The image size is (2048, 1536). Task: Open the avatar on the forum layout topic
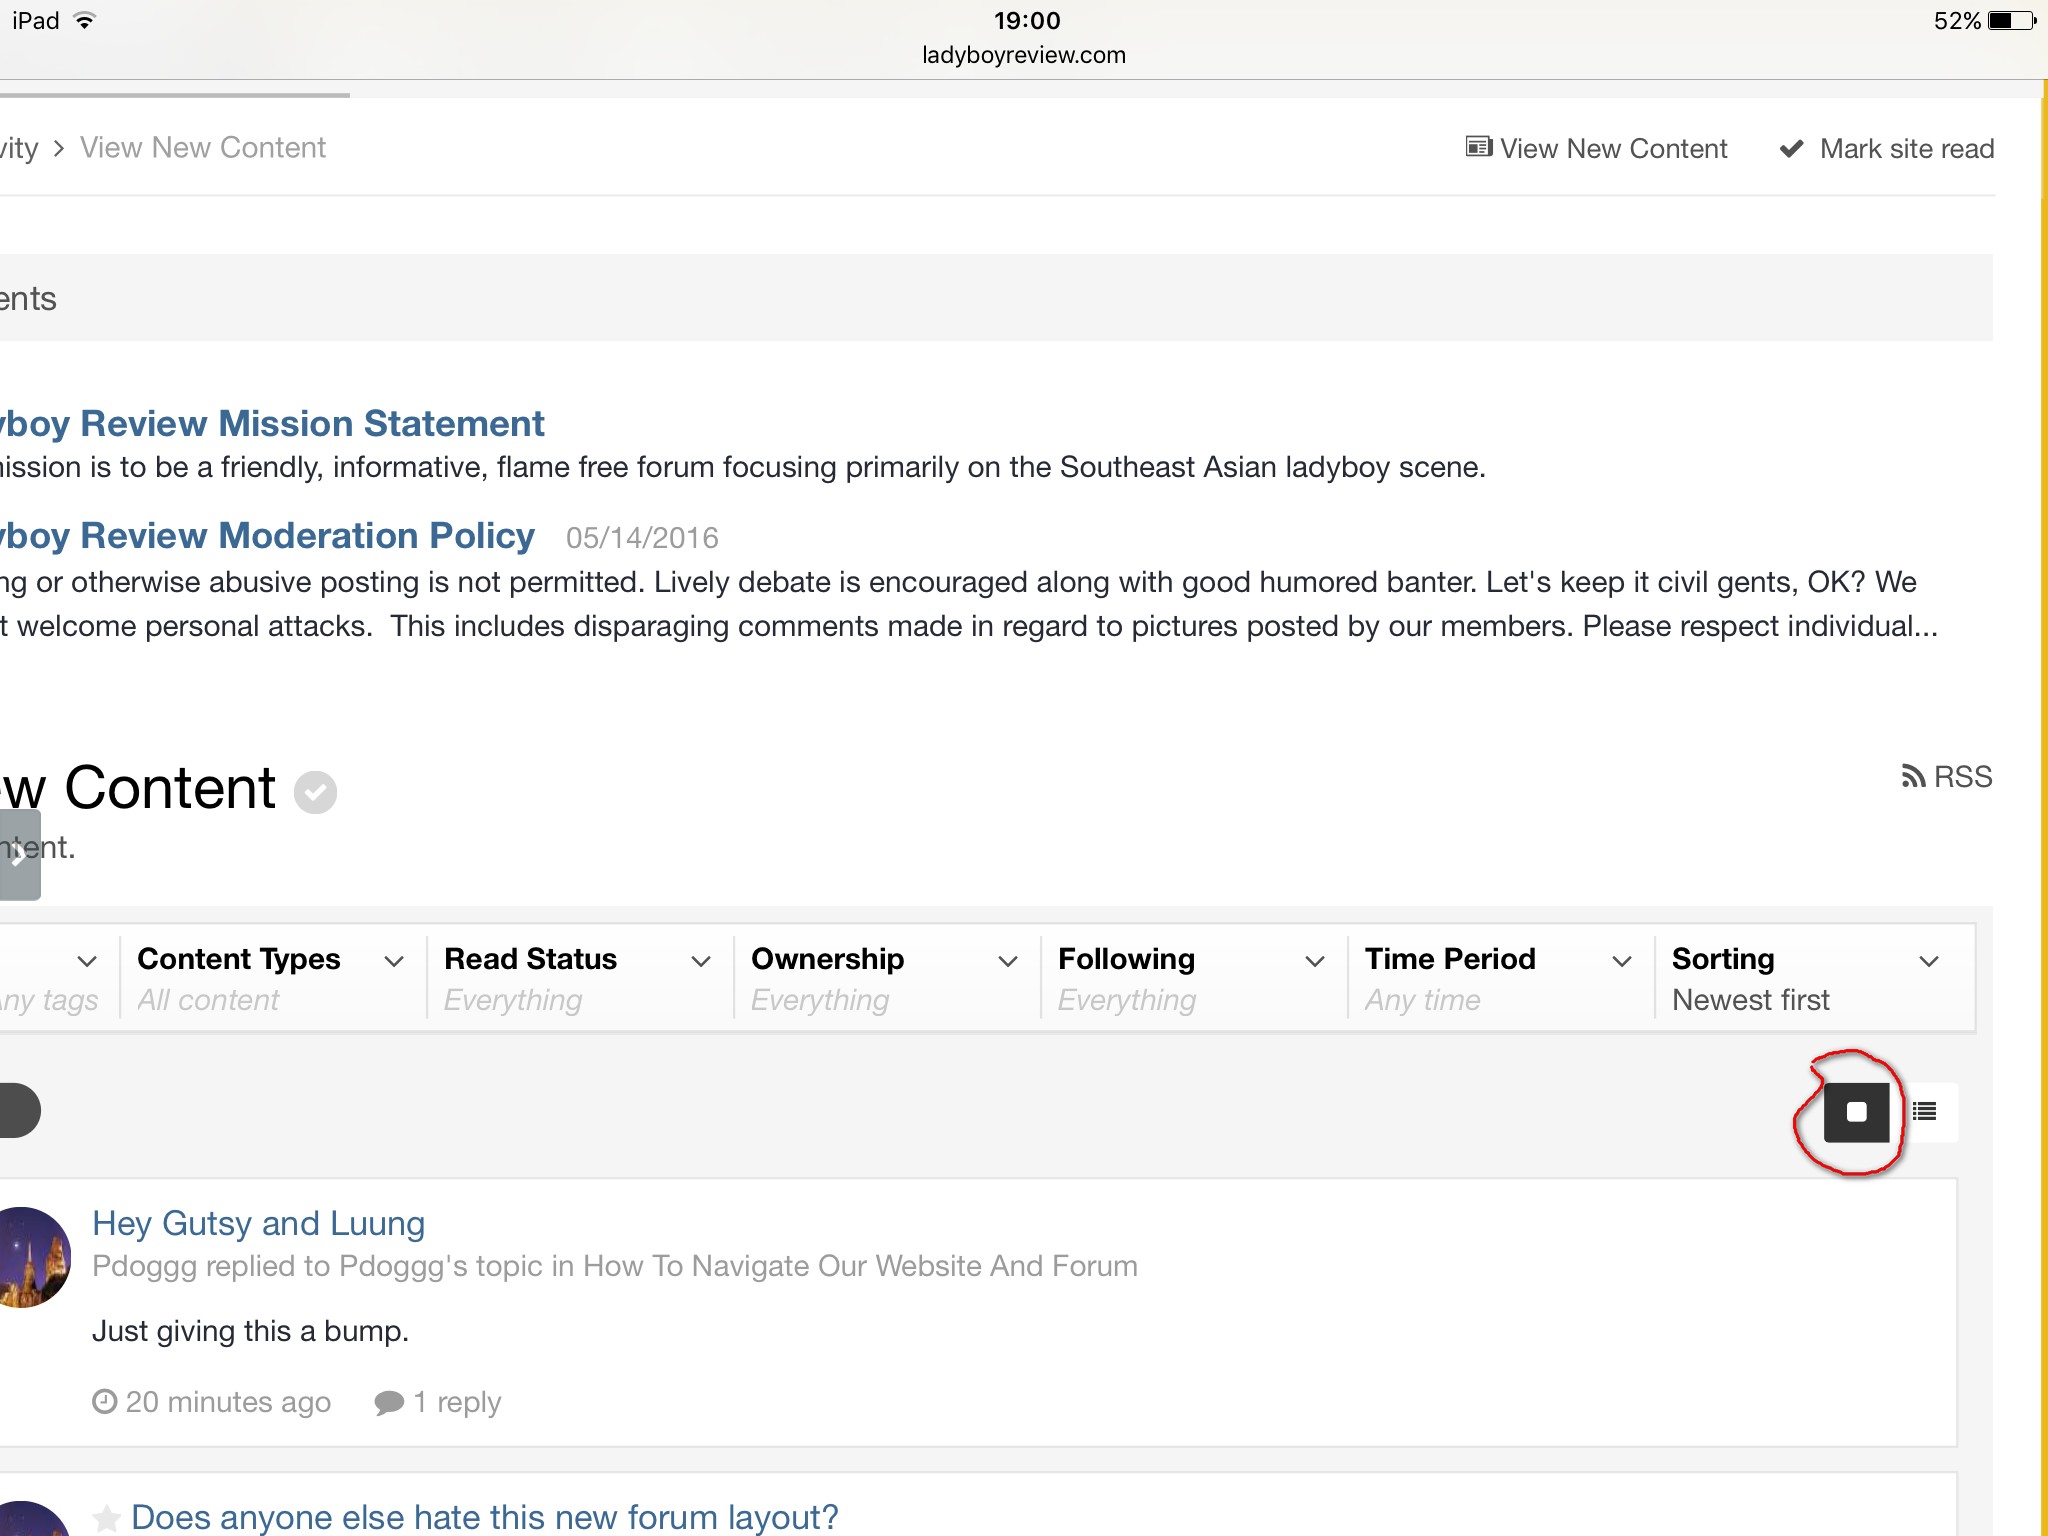[x=34, y=1518]
